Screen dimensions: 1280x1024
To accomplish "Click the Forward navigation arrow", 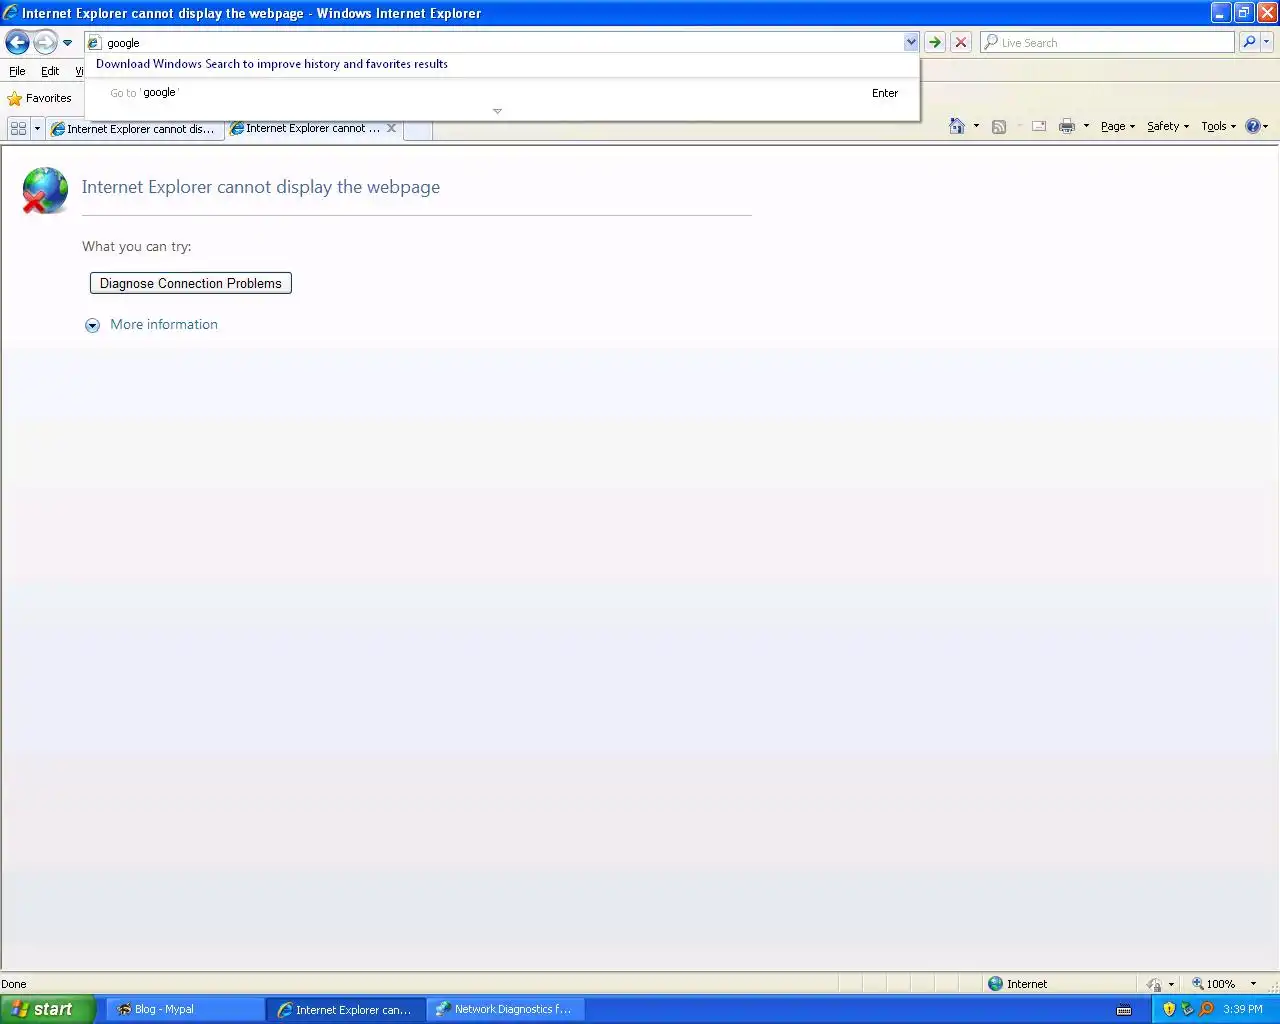I will click(x=45, y=42).
